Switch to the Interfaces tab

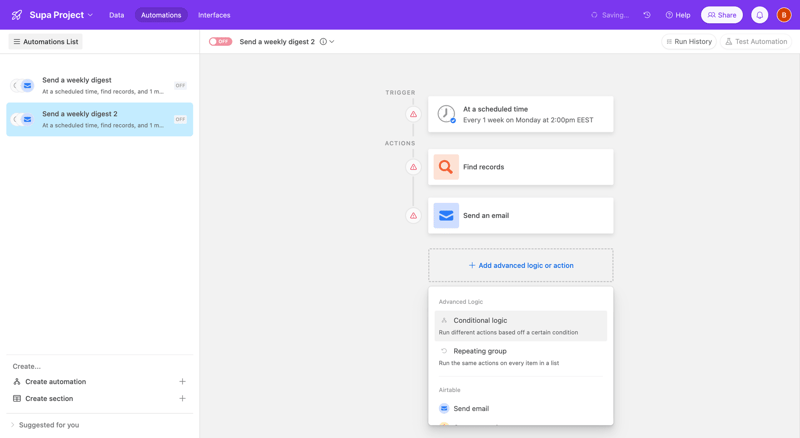[x=214, y=15]
